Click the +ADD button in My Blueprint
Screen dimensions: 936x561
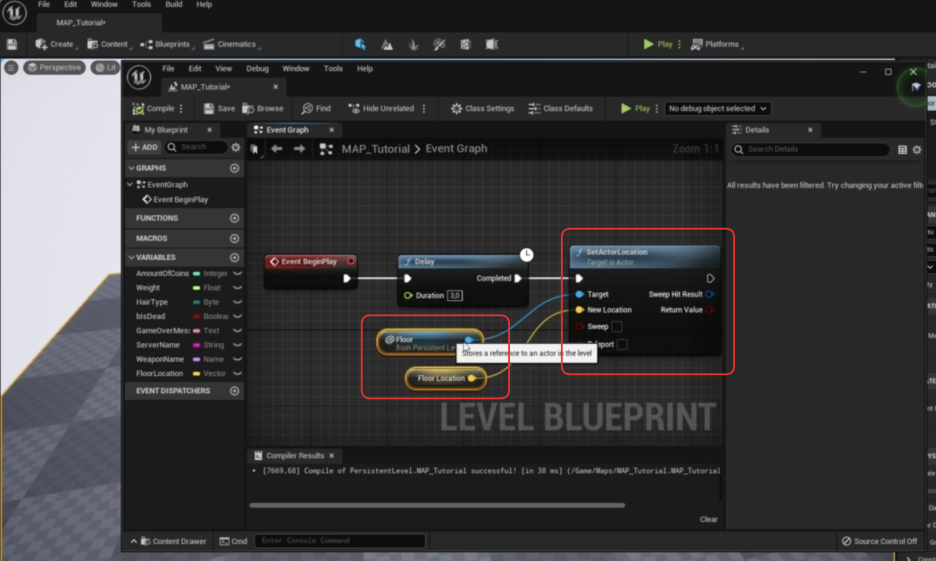(x=144, y=147)
